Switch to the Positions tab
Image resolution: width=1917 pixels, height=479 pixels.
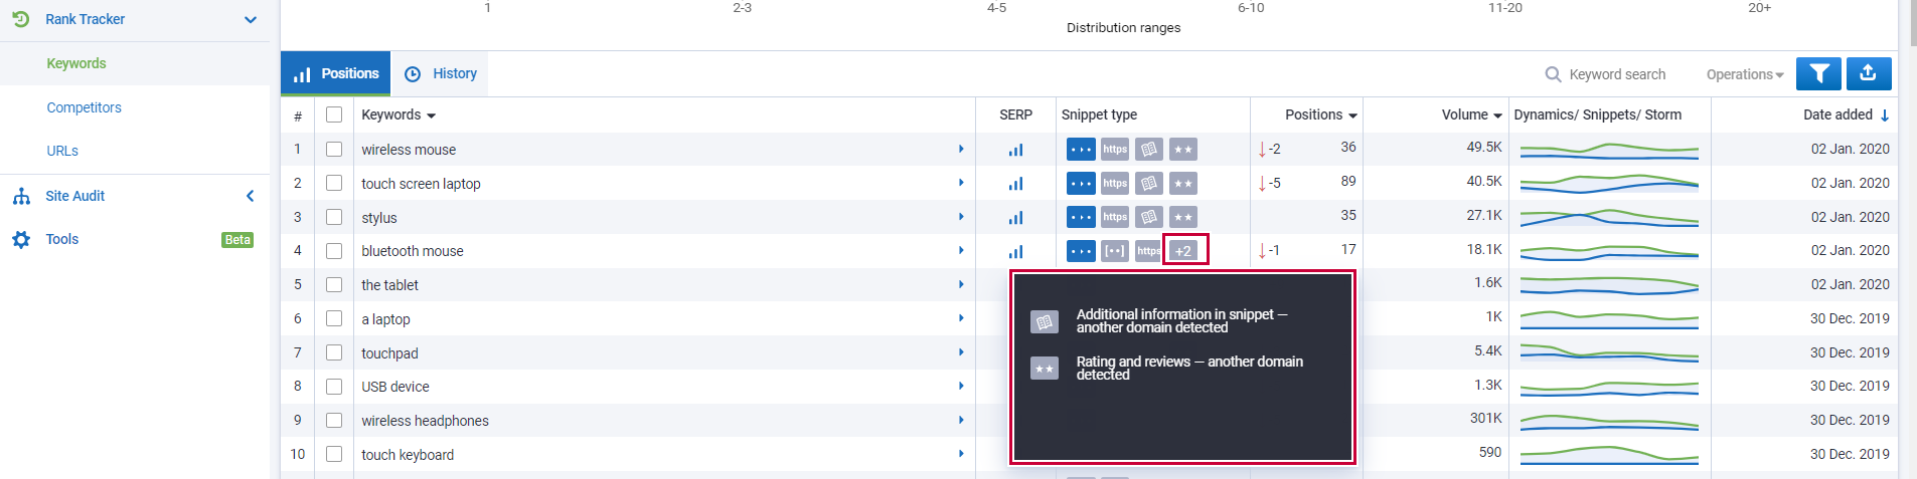(336, 74)
